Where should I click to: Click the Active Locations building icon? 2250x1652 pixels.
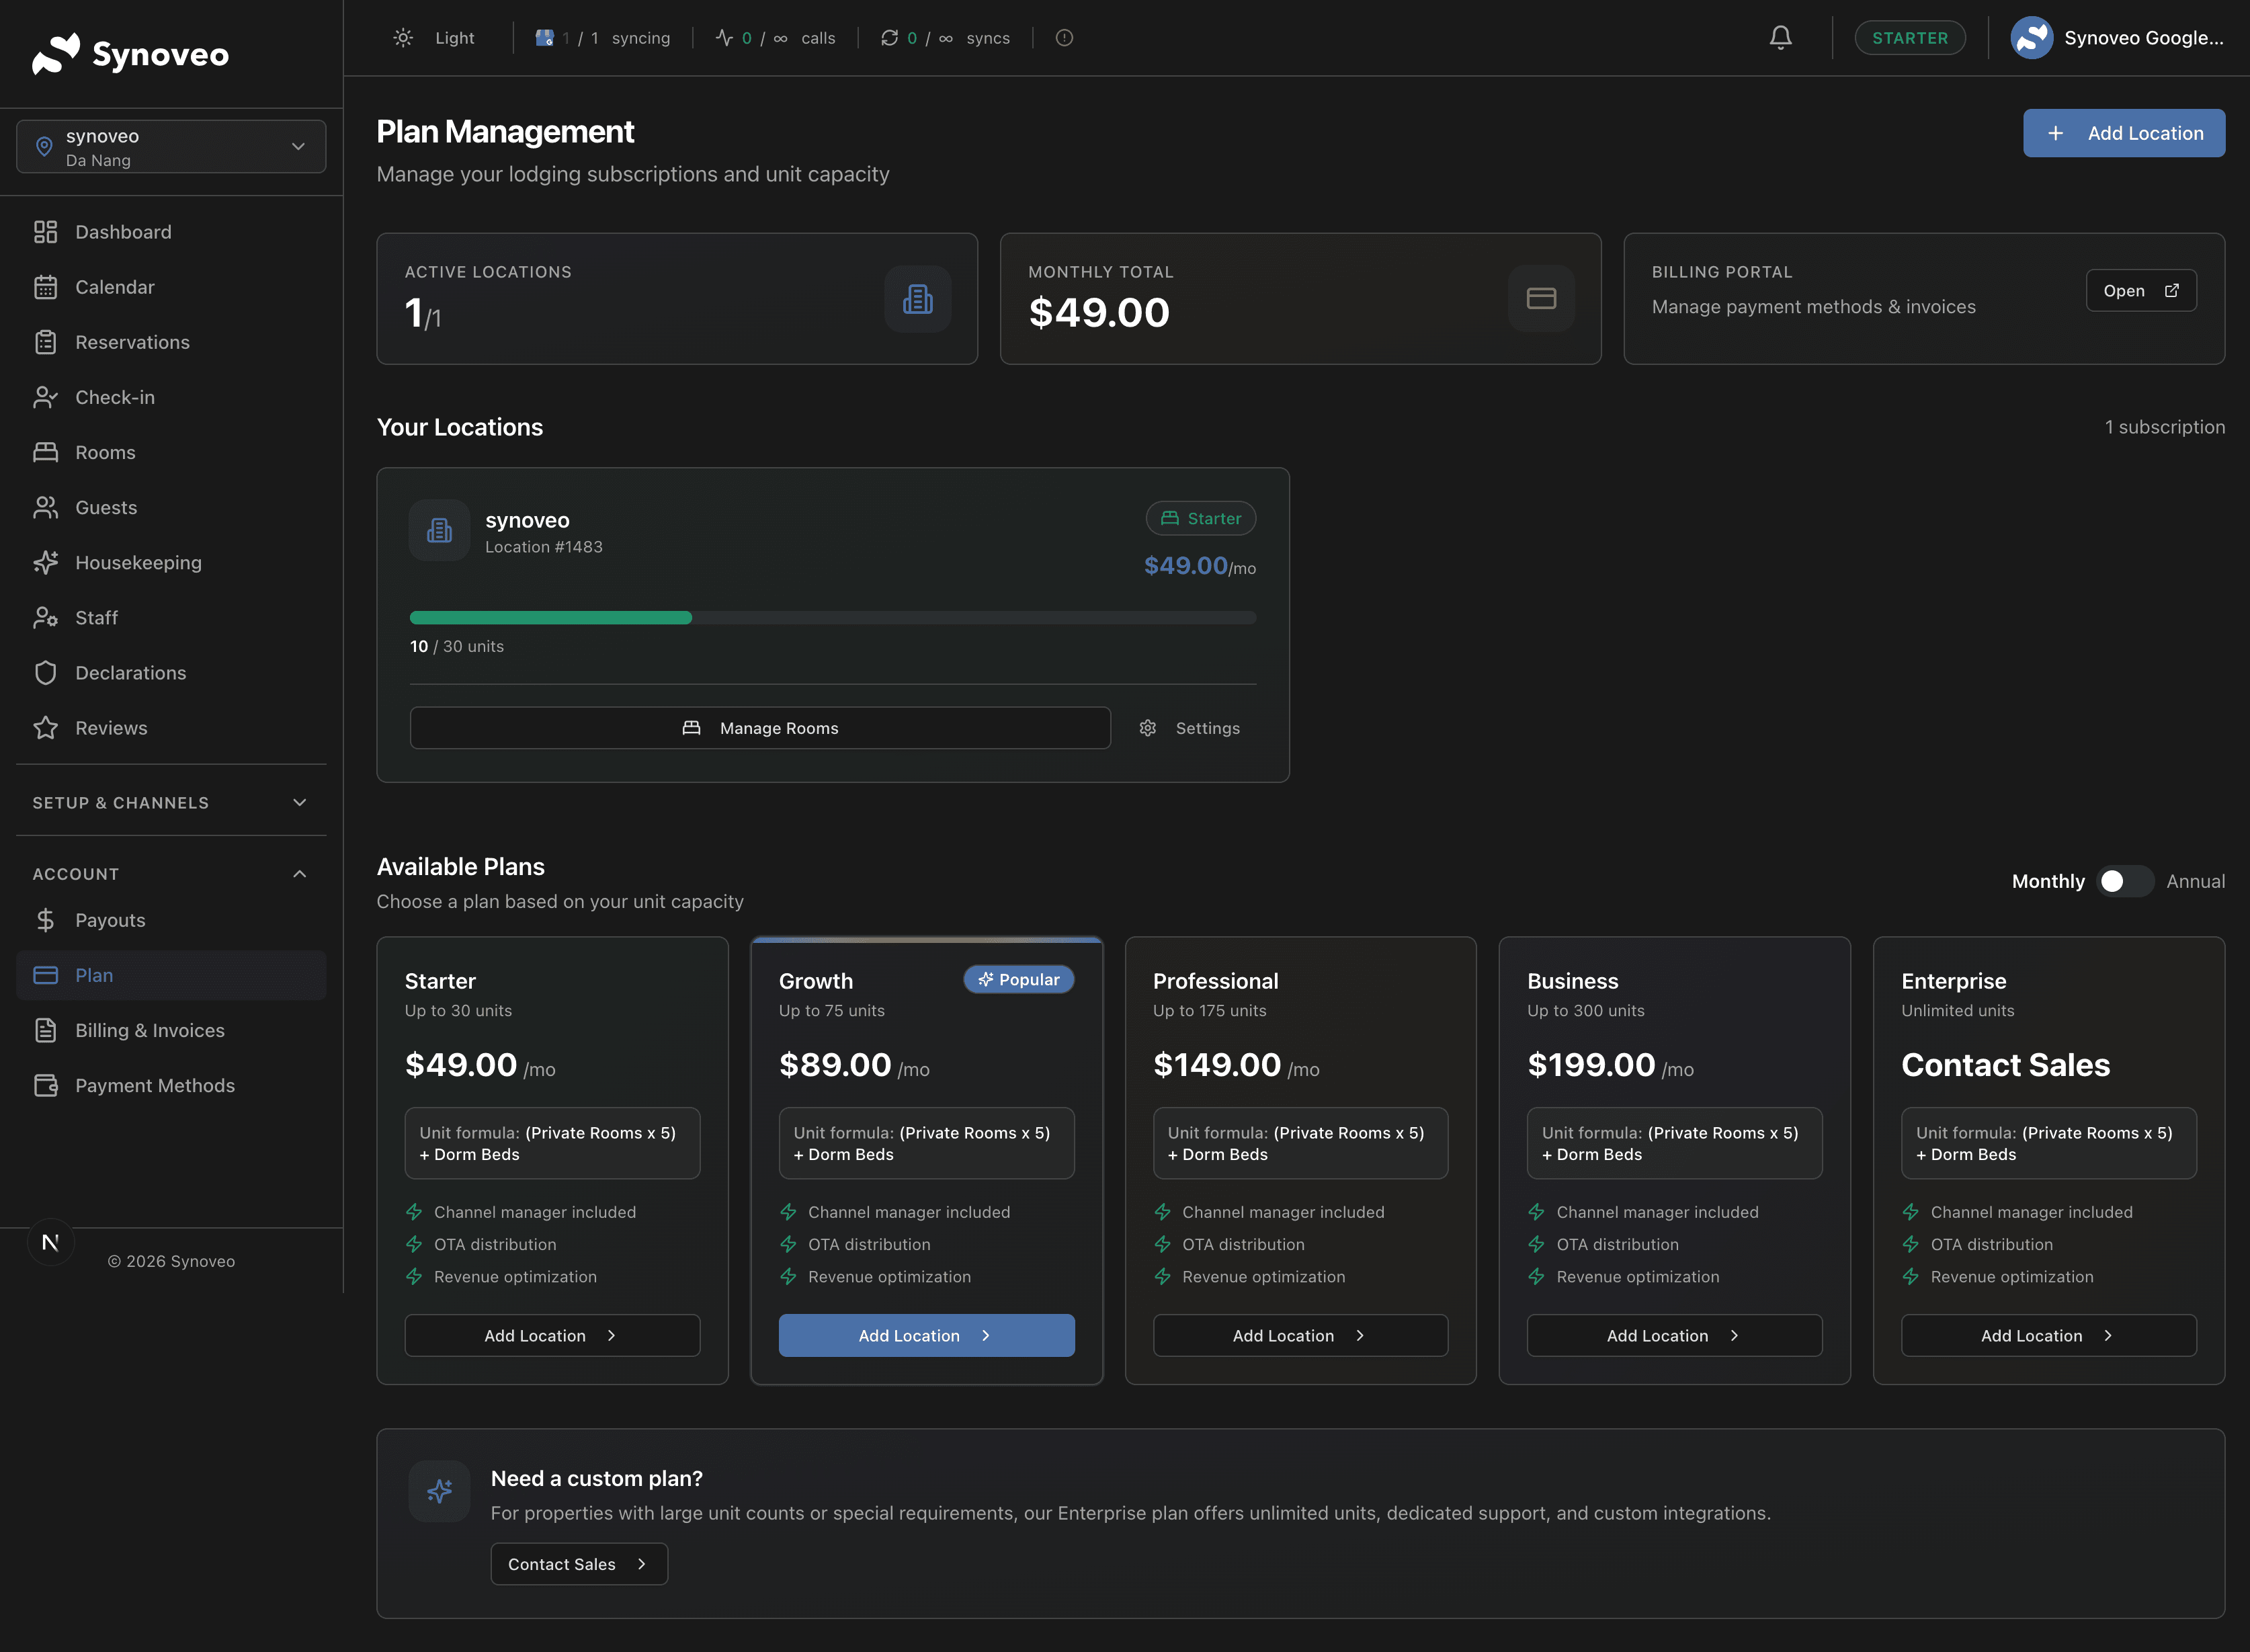917,299
